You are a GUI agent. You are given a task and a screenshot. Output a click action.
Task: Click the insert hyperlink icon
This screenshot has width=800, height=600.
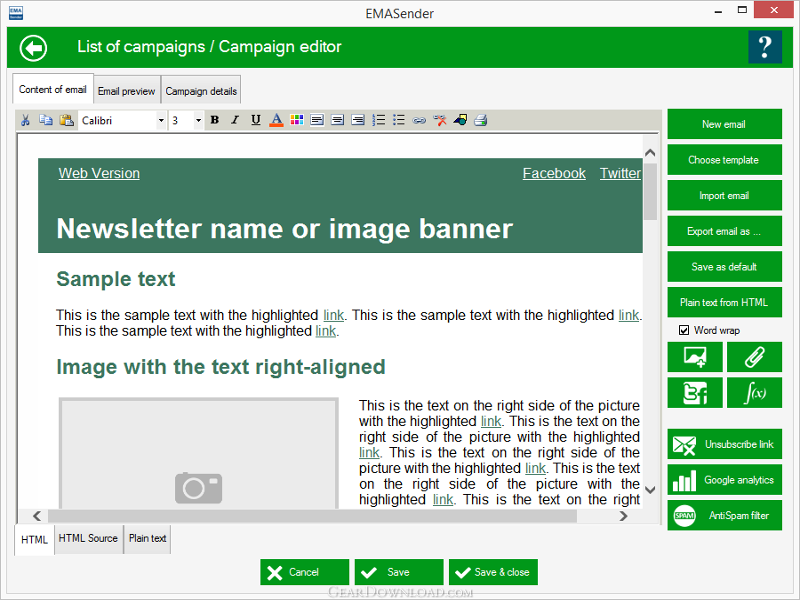(x=419, y=120)
